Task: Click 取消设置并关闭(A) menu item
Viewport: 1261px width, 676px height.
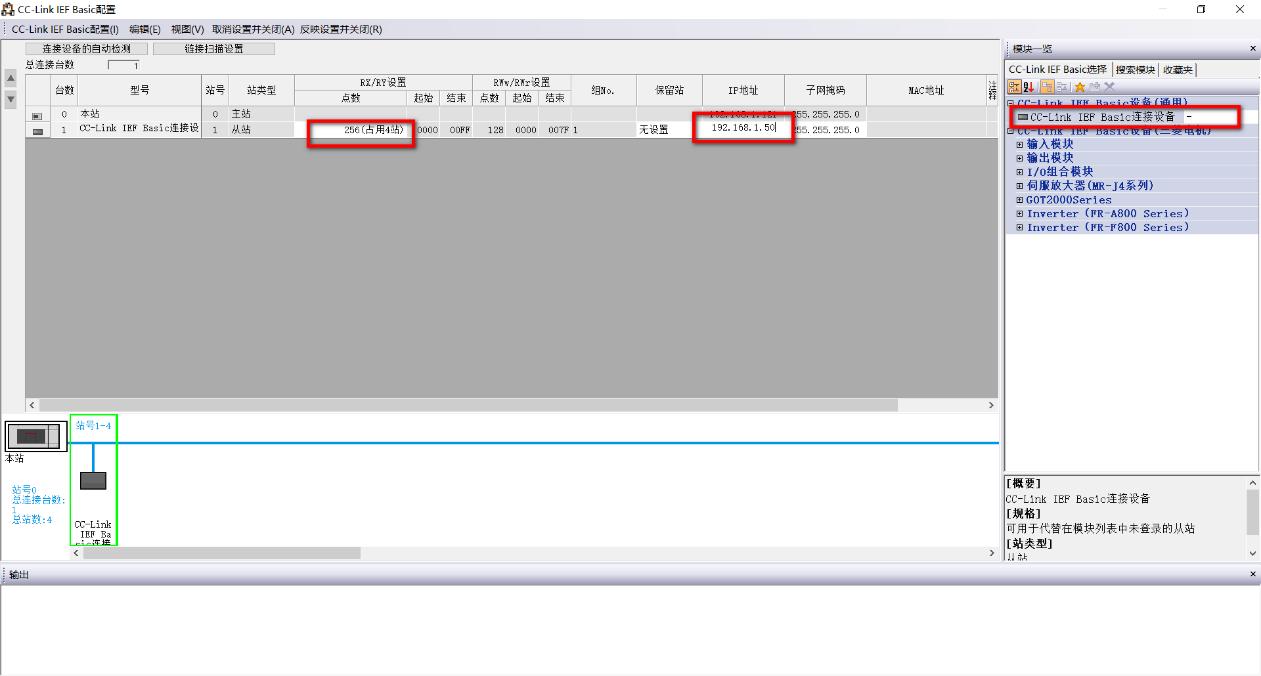Action: [253, 29]
